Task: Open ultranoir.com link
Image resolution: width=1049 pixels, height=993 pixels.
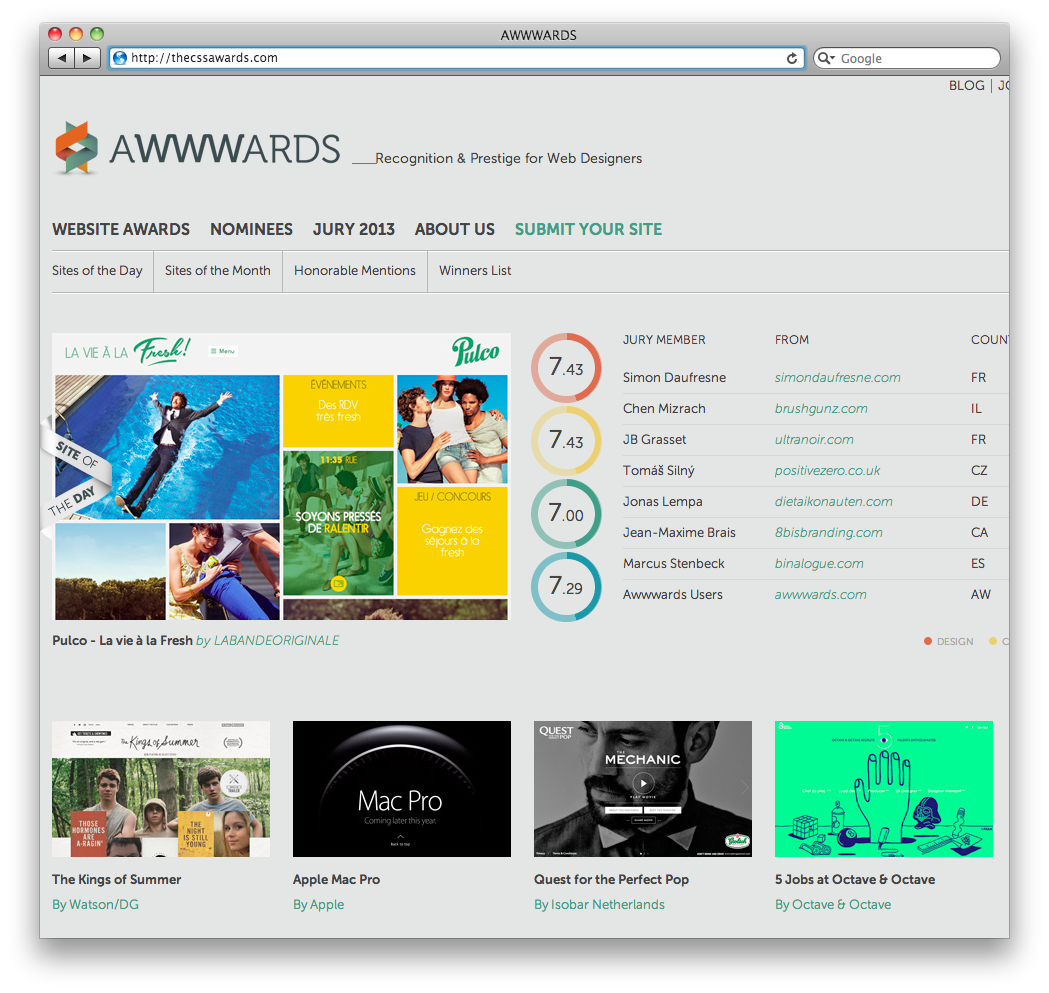Action: click(x=814, y=440)
